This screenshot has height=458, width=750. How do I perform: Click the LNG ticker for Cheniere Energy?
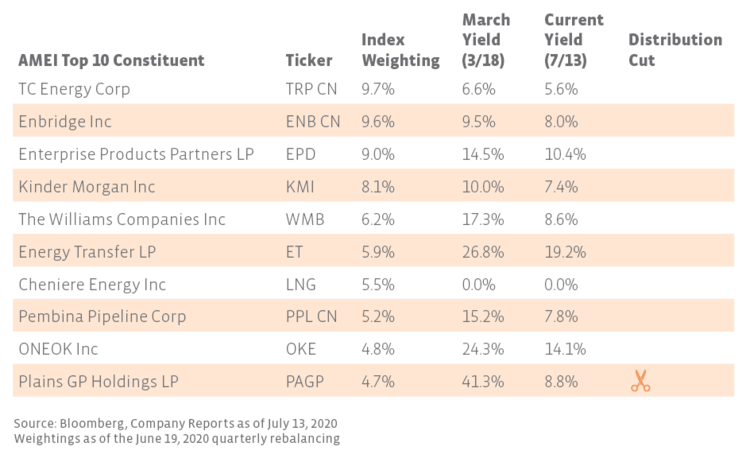pyautogui.click(x=299, y=284)
